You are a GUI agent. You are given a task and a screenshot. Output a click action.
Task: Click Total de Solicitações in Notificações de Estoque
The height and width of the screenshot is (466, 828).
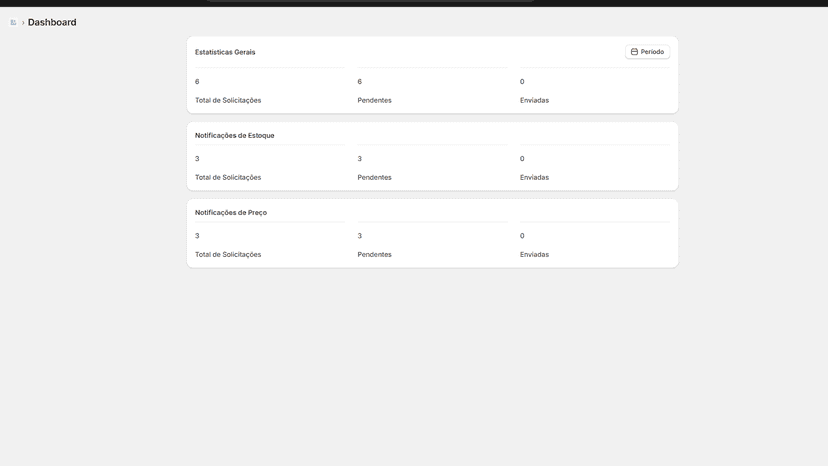coord(228,178)
